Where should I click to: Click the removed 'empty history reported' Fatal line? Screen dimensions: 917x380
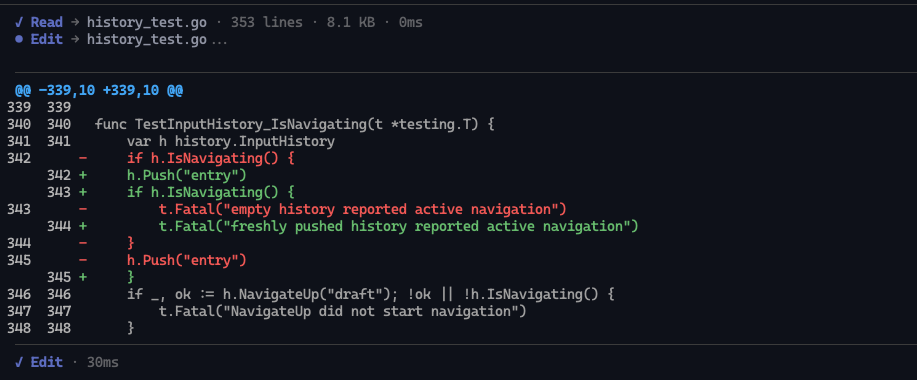click(x=363, y=209)
